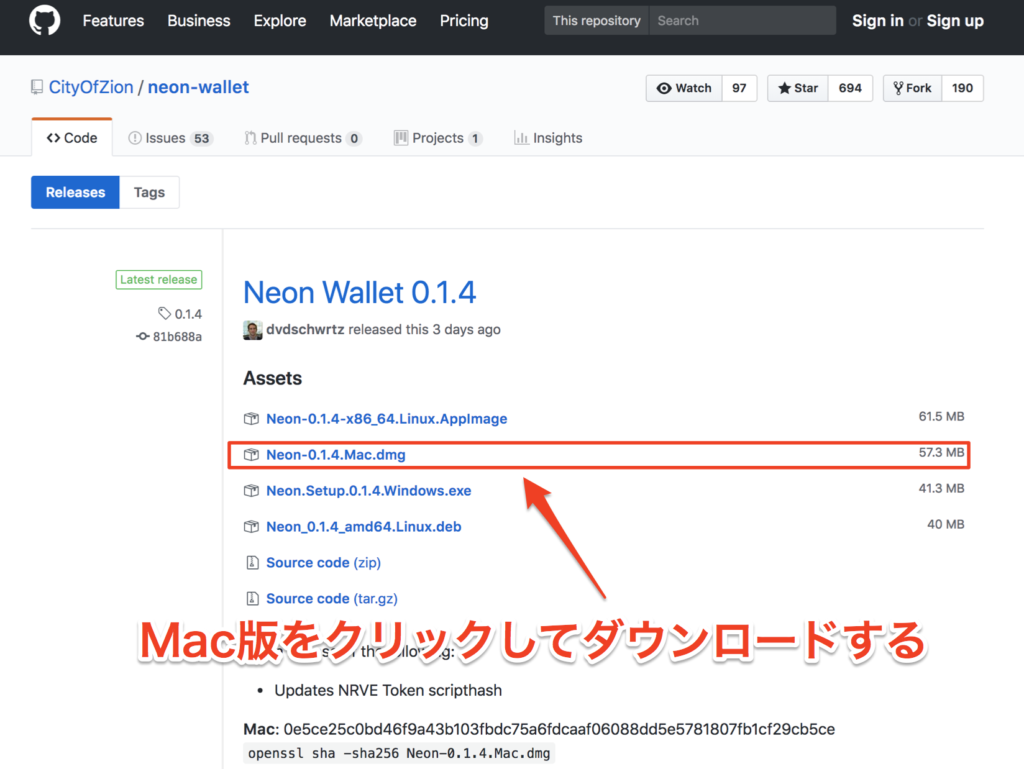The height and width of the screenshot is (769, 1024).
Task: Click the Mac sha256 hash line
Action: [539, 729]
